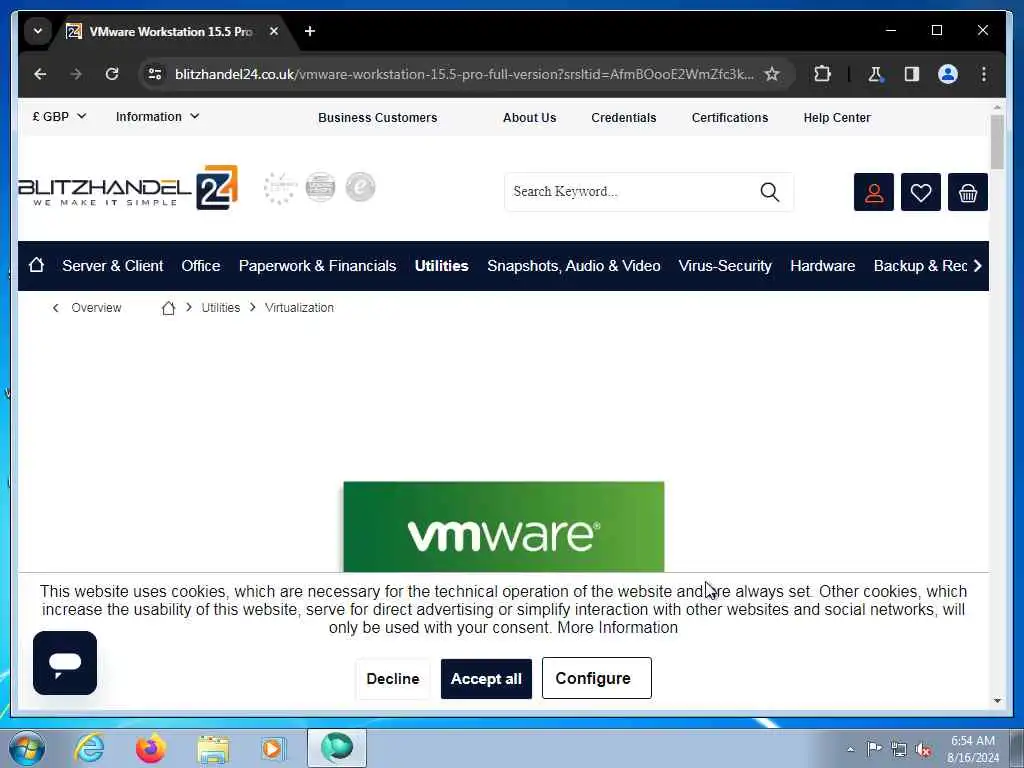This screenshot has height=768, width=1024.
Task: Decline the cookies
Action: point(392,679)
